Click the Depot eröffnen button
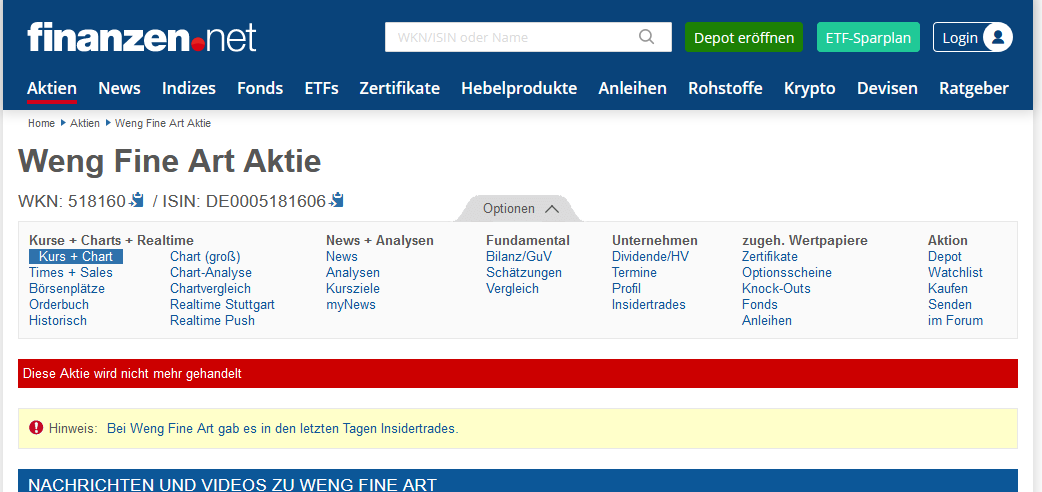The height and width of the screenshot is (492, 1042). (744, 37)
